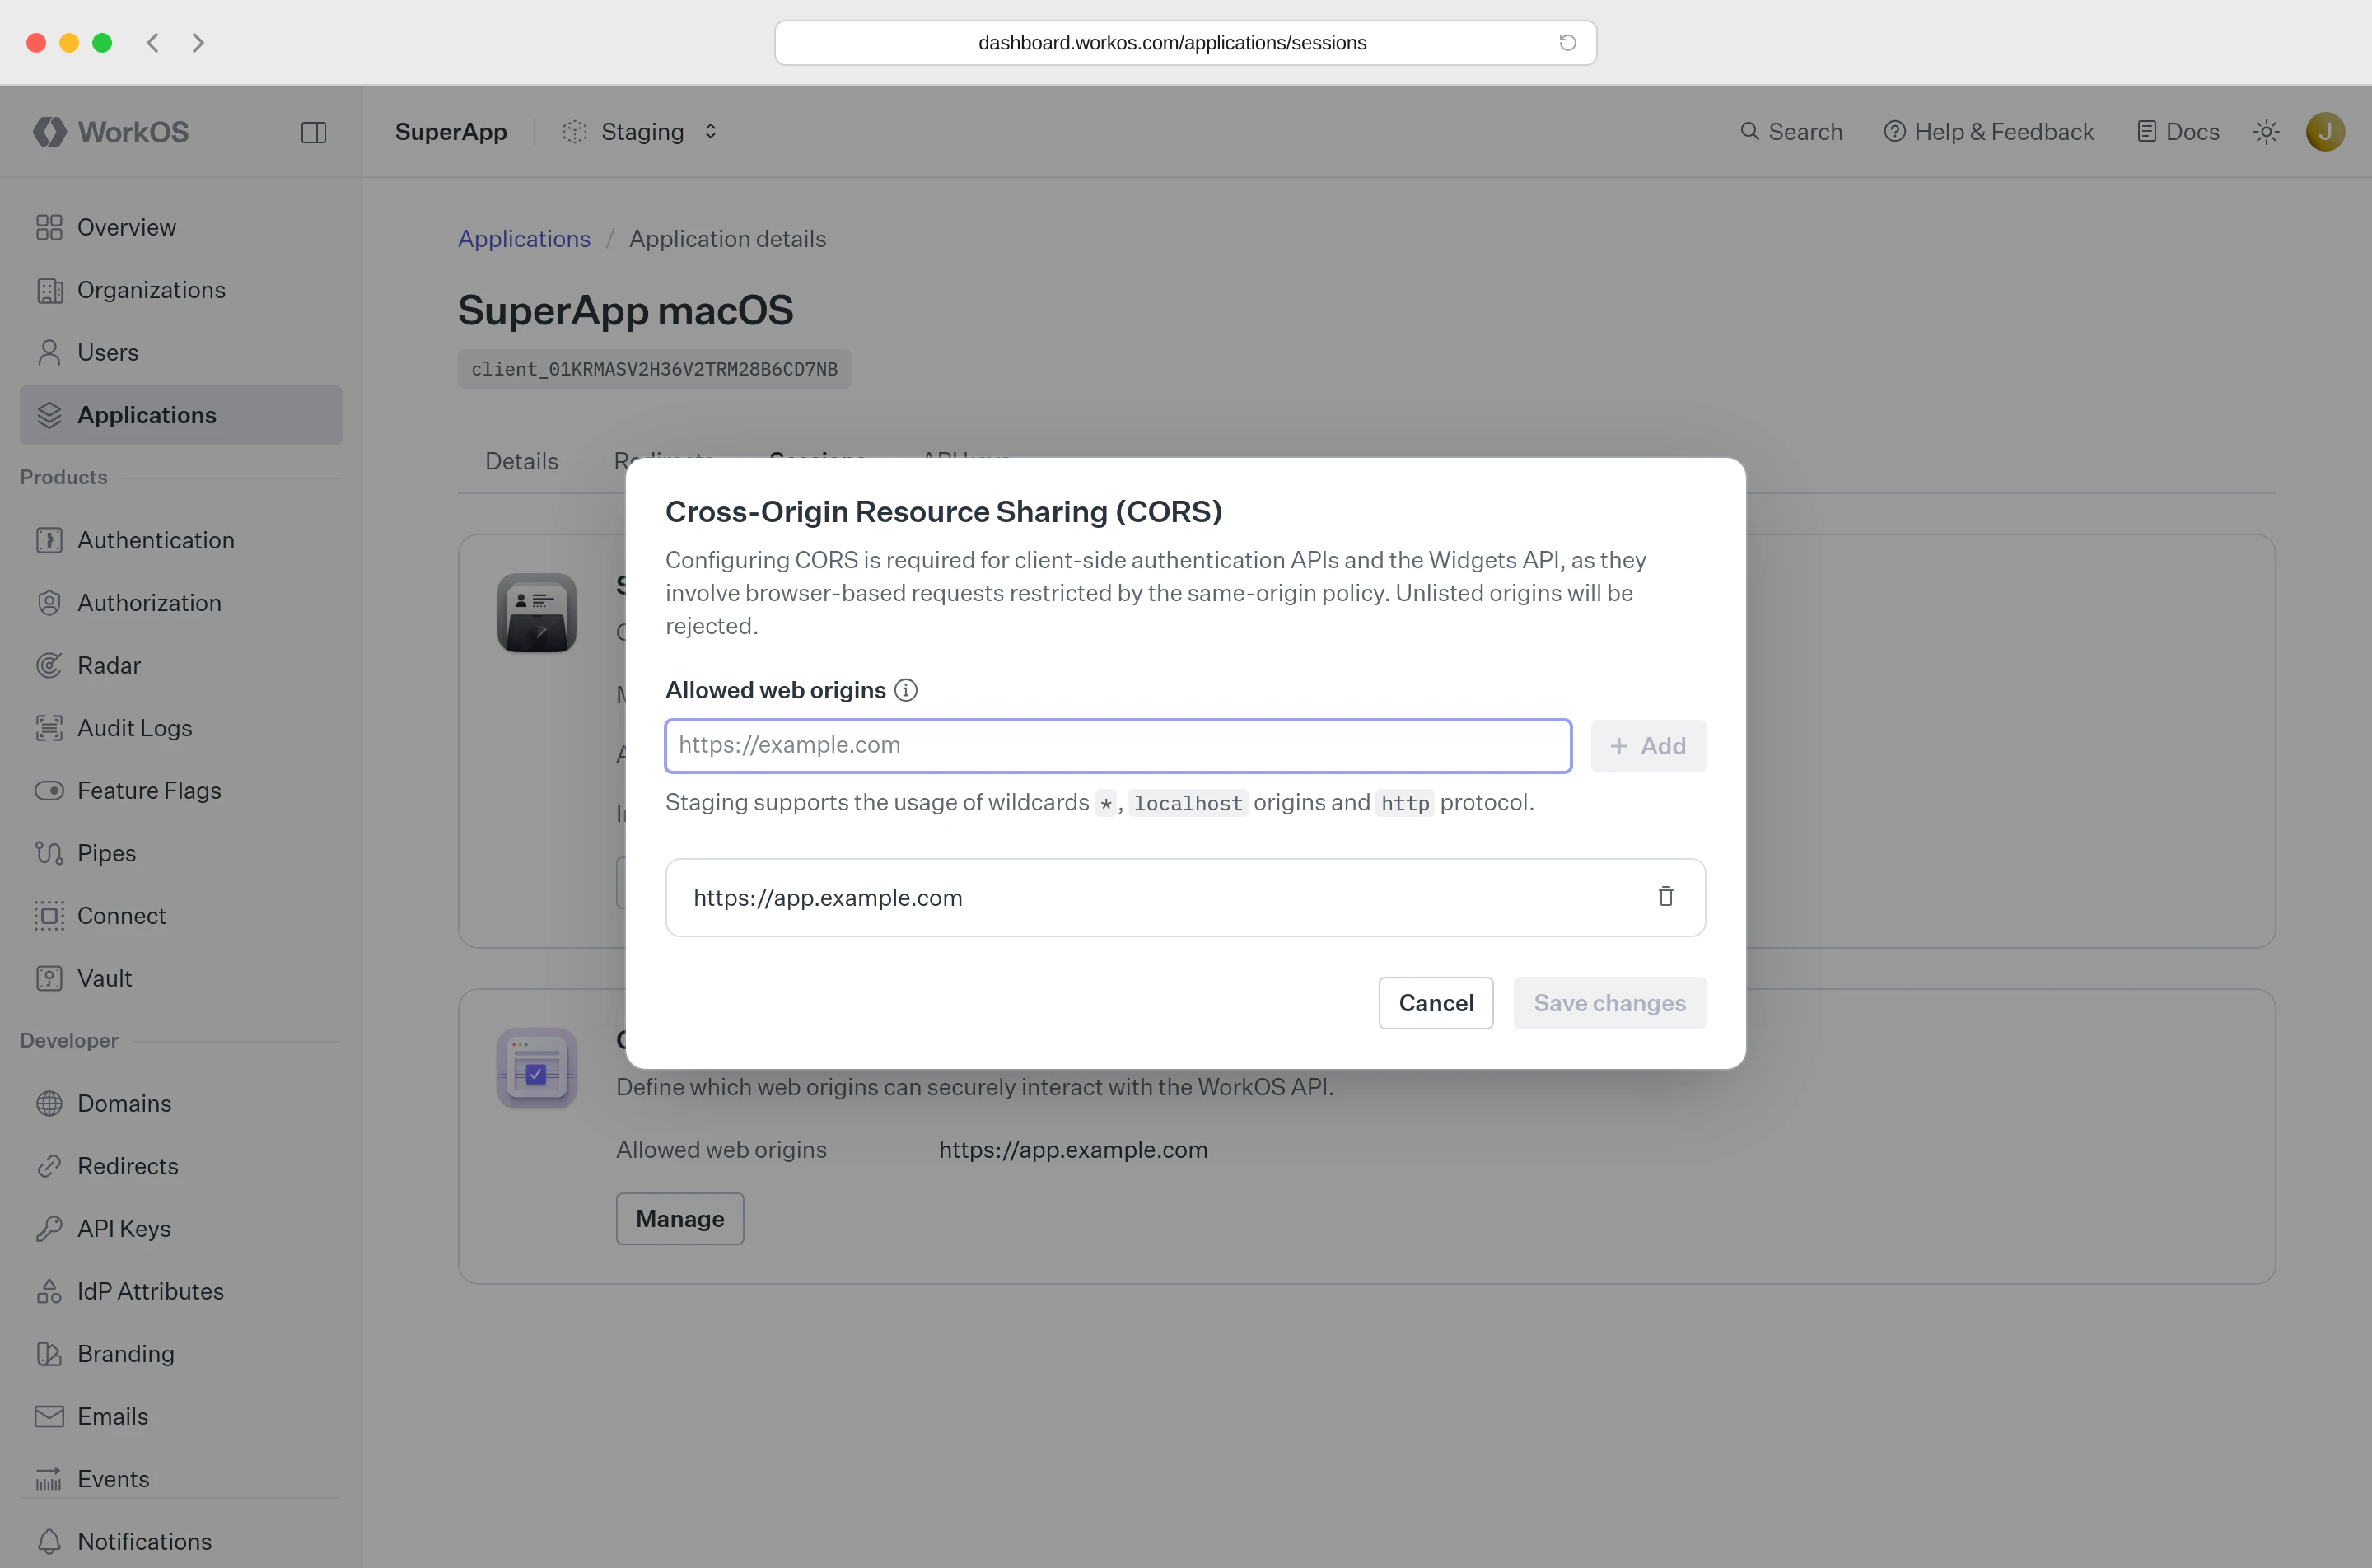Switch to the Details tab
Viewport: 2372px width, 1568px height.
coord(522,461)
